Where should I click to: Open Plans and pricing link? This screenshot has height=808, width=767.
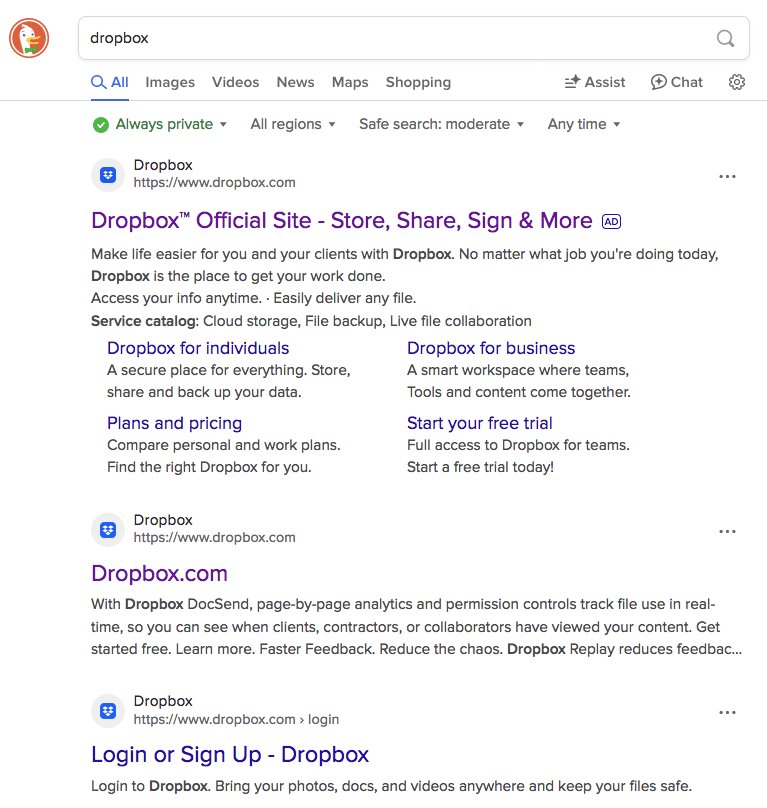point(174,423)
